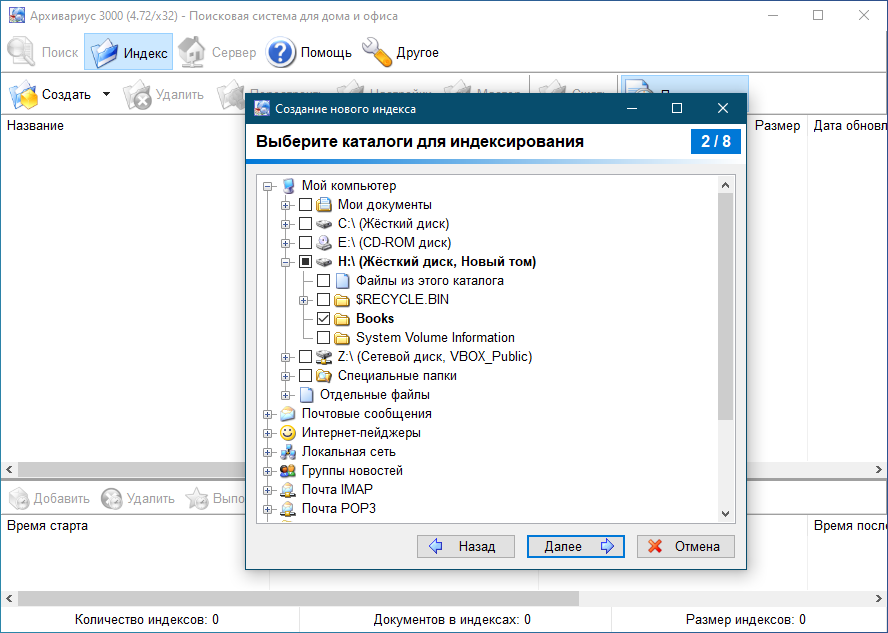The height and width of the screenshot is (633, 888).
Task: Click the tree scrollbar up arrow
Action: pyautogui.click(x=725, y=185)
